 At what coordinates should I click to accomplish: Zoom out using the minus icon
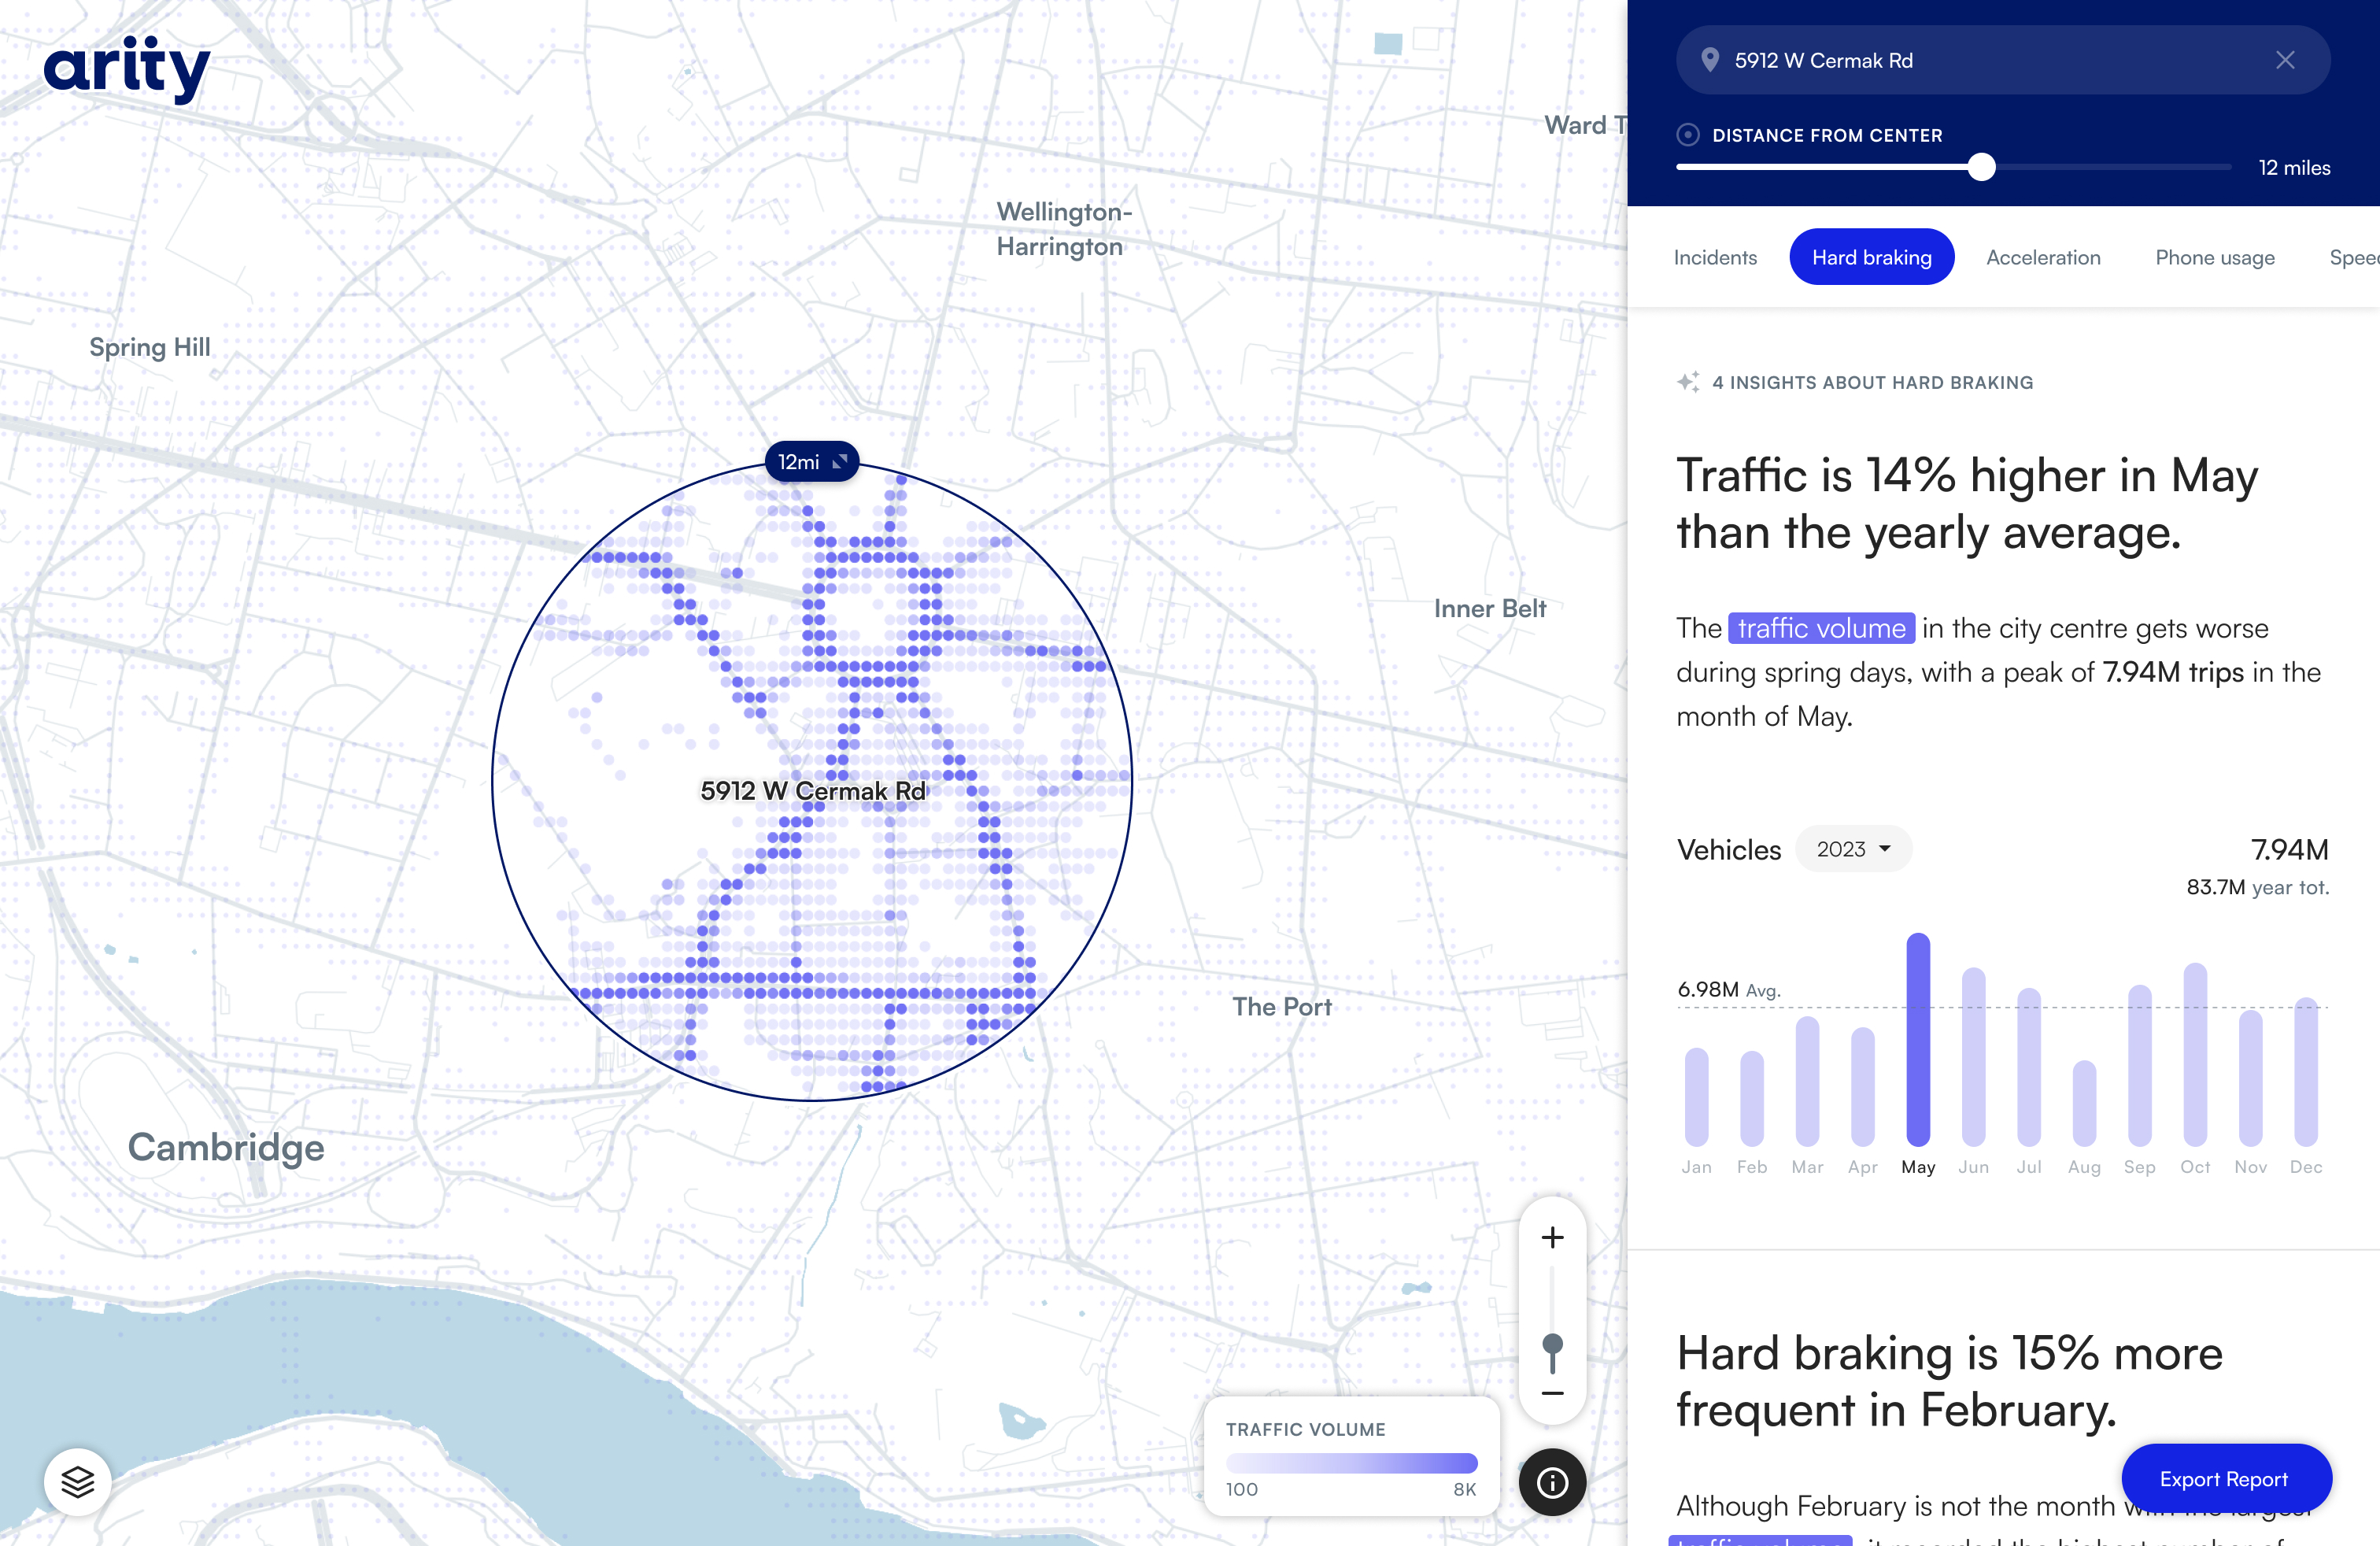(1551, 1393)
